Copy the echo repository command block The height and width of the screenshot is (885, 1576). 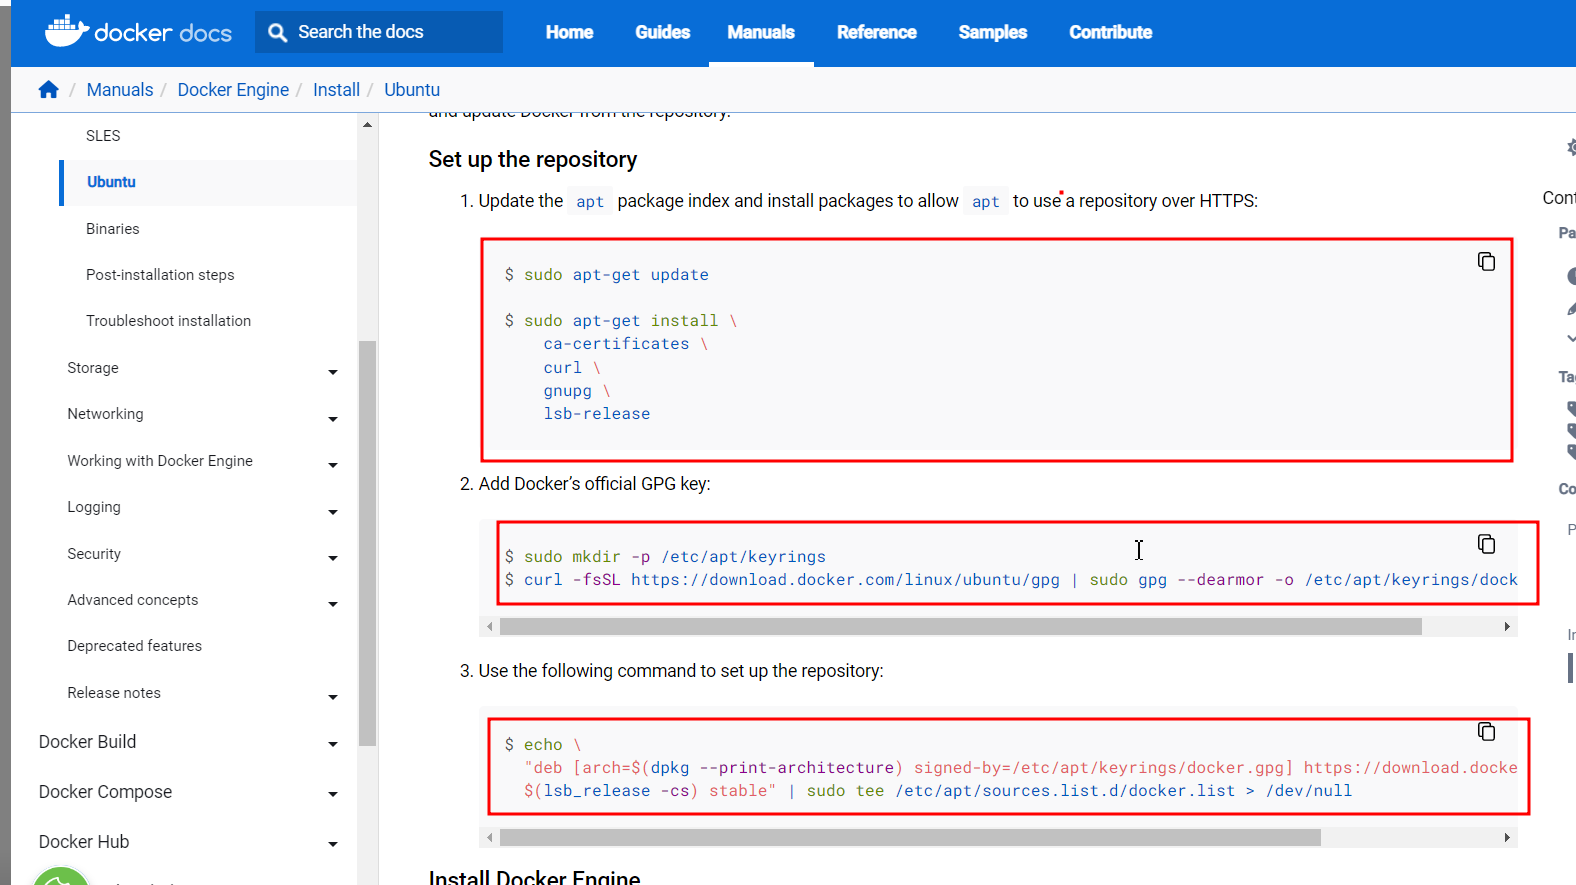[x=1486, y=732]
